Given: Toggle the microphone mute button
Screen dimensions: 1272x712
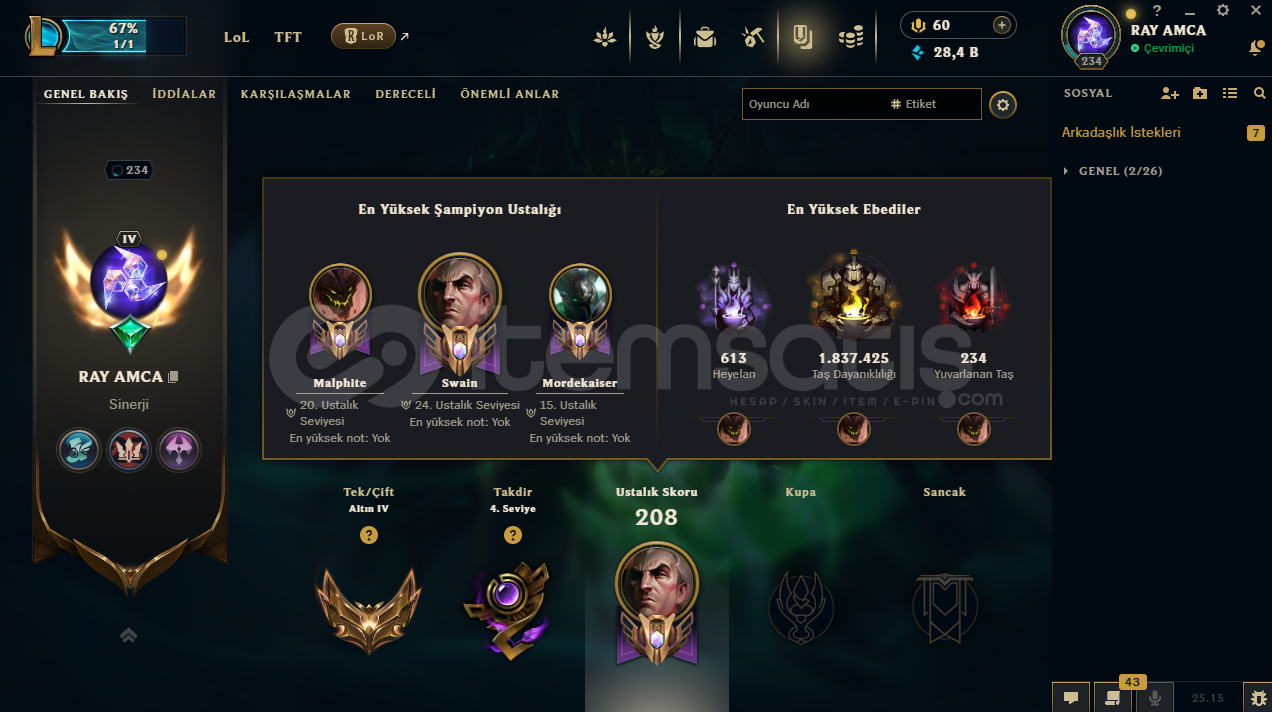Looking at the screenshot, I should pos(1154,698).
